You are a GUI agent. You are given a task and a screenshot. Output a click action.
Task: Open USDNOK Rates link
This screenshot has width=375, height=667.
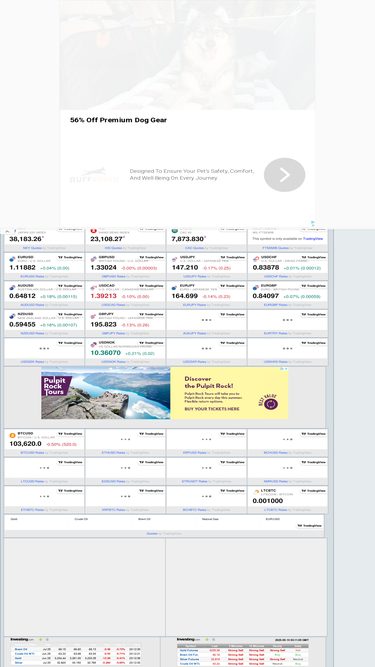pos(114,362)
